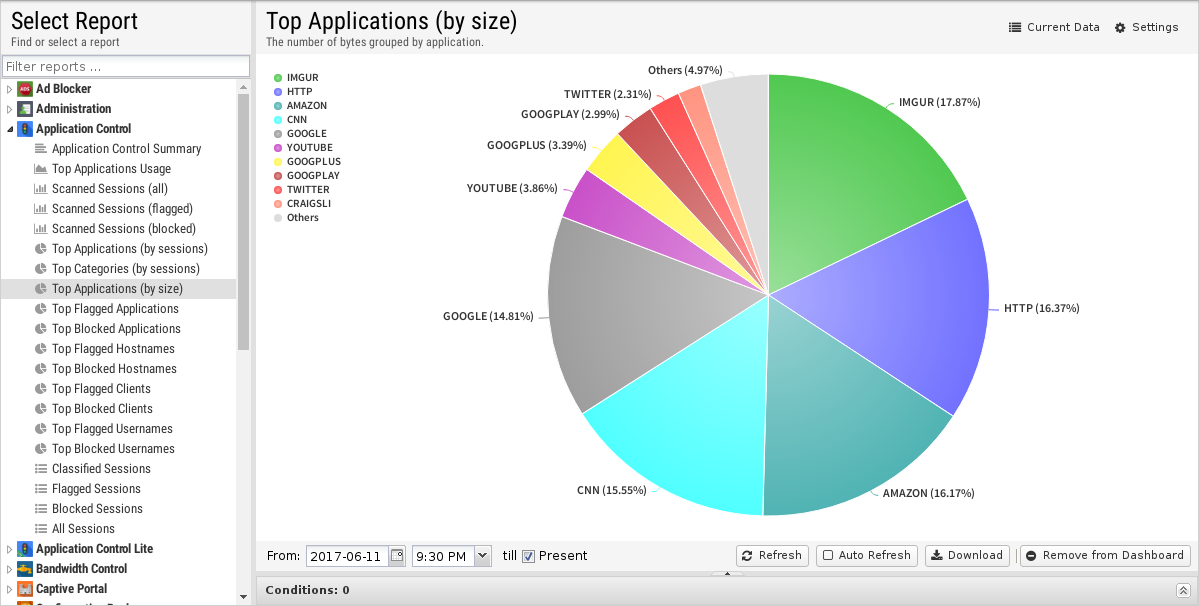This screenshot has width=1199, height=606.
Task: Click the list icon beside Classified Sessions
Action: tap(41, 468)
